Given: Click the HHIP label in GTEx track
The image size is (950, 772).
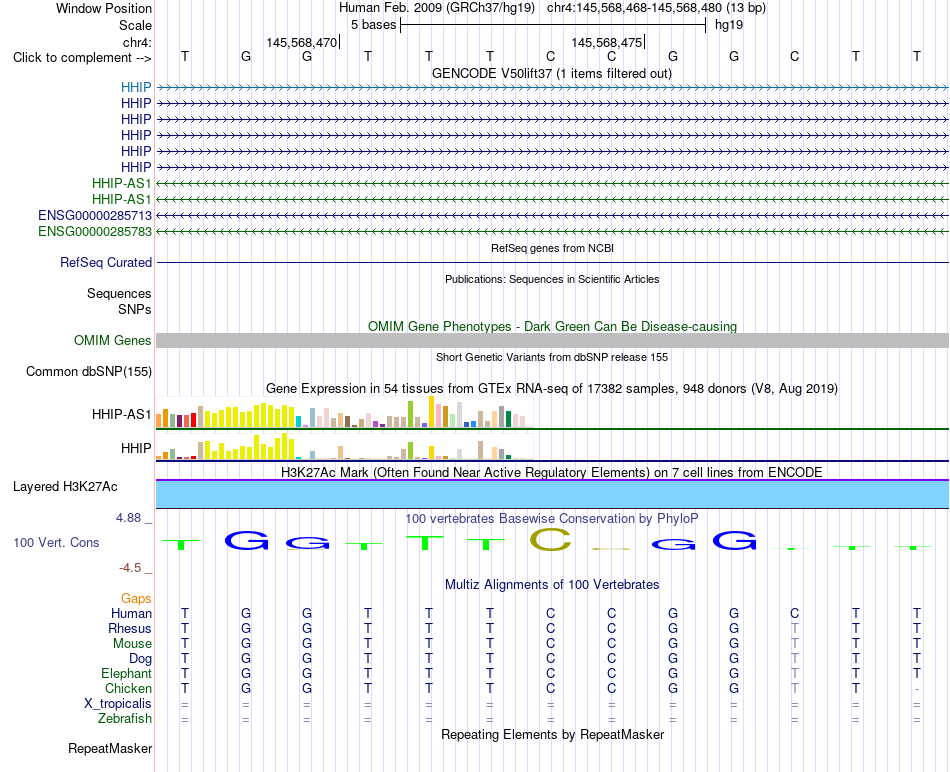Looking at the screenshot, I should click(x=136, y=448).
